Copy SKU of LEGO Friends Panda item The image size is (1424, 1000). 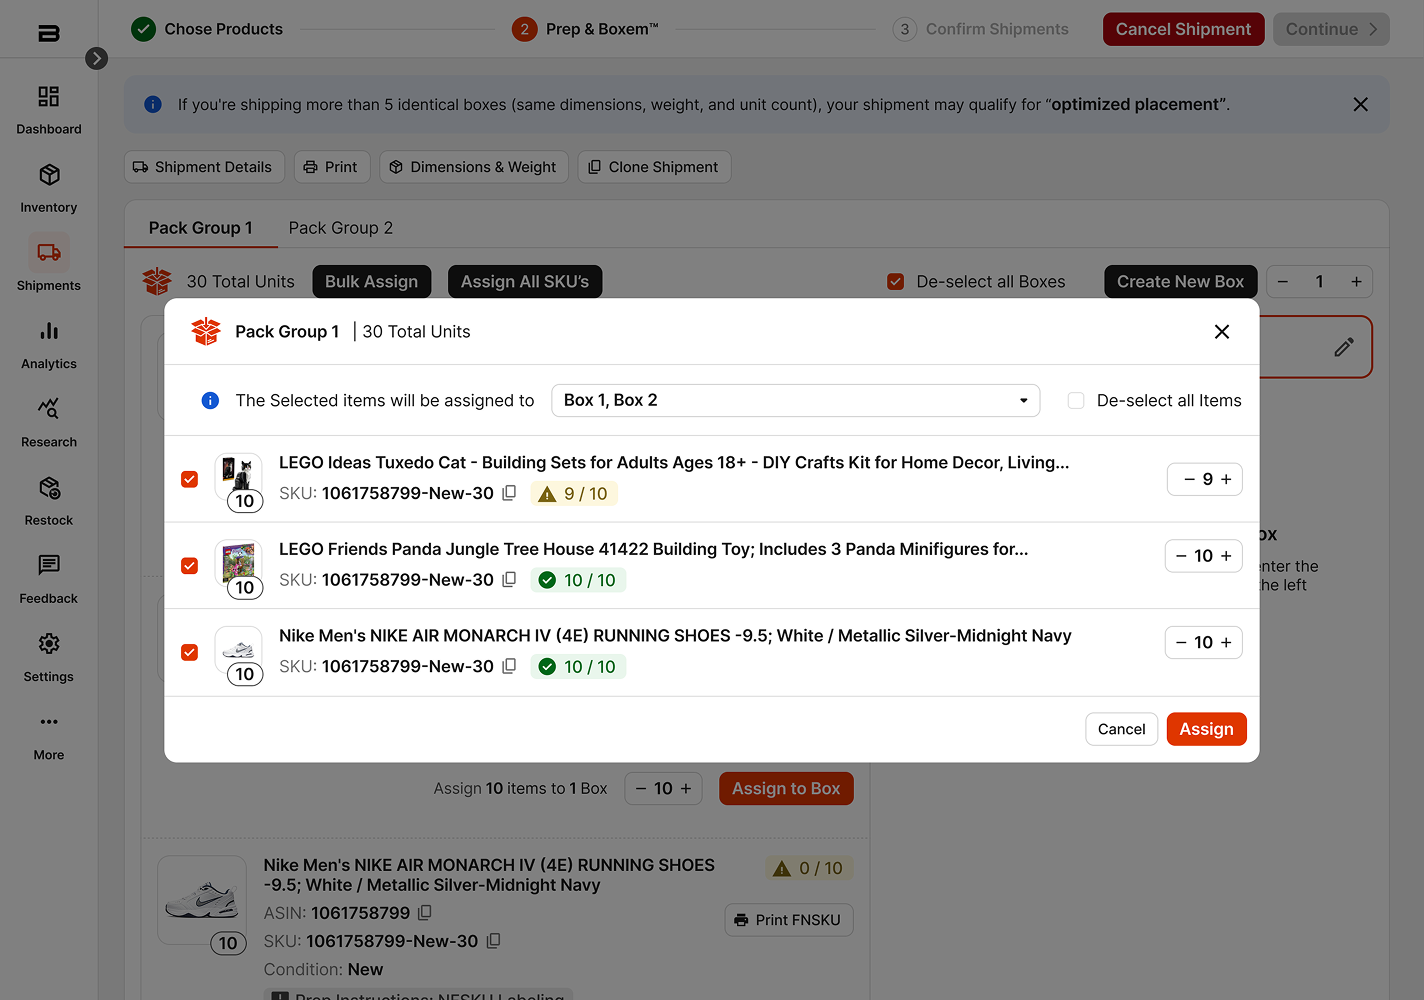(509, 580)
